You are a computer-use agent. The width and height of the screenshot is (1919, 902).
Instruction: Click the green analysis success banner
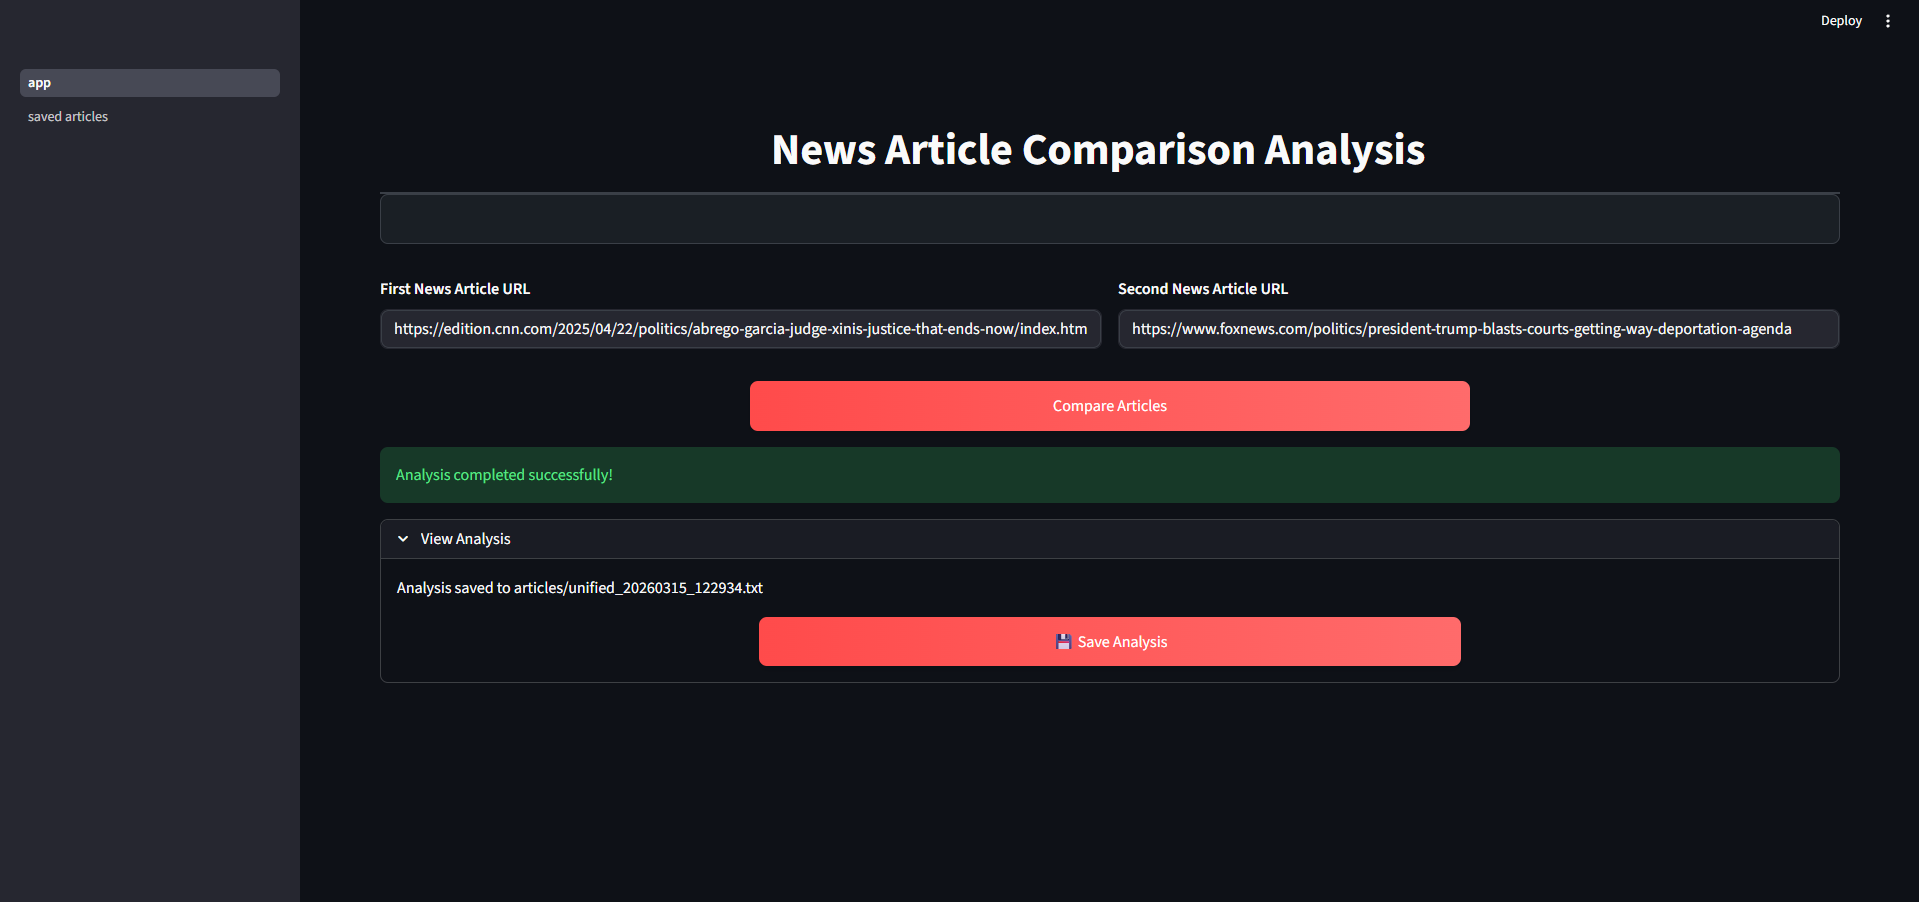click(x=1109, y=475)
